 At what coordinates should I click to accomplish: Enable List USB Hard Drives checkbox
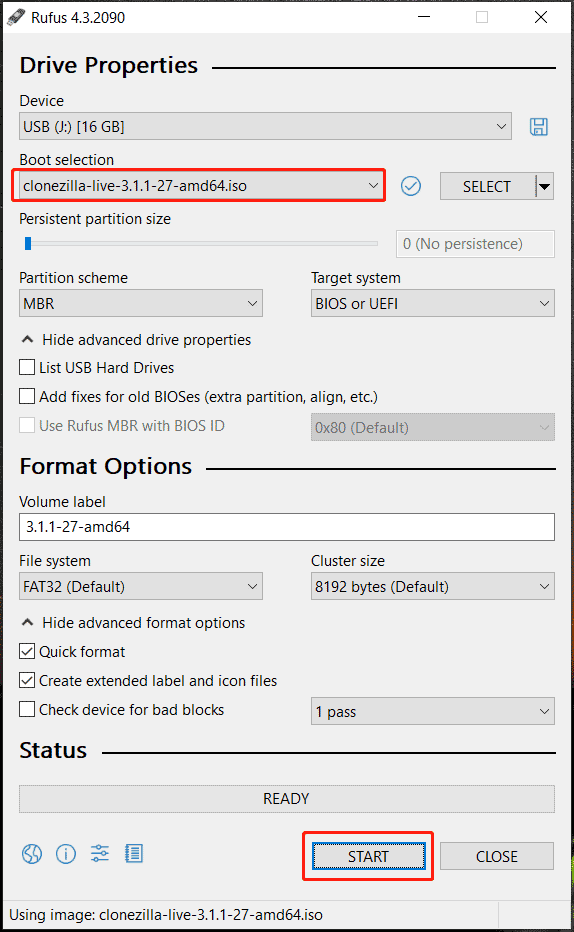point(27,367)
